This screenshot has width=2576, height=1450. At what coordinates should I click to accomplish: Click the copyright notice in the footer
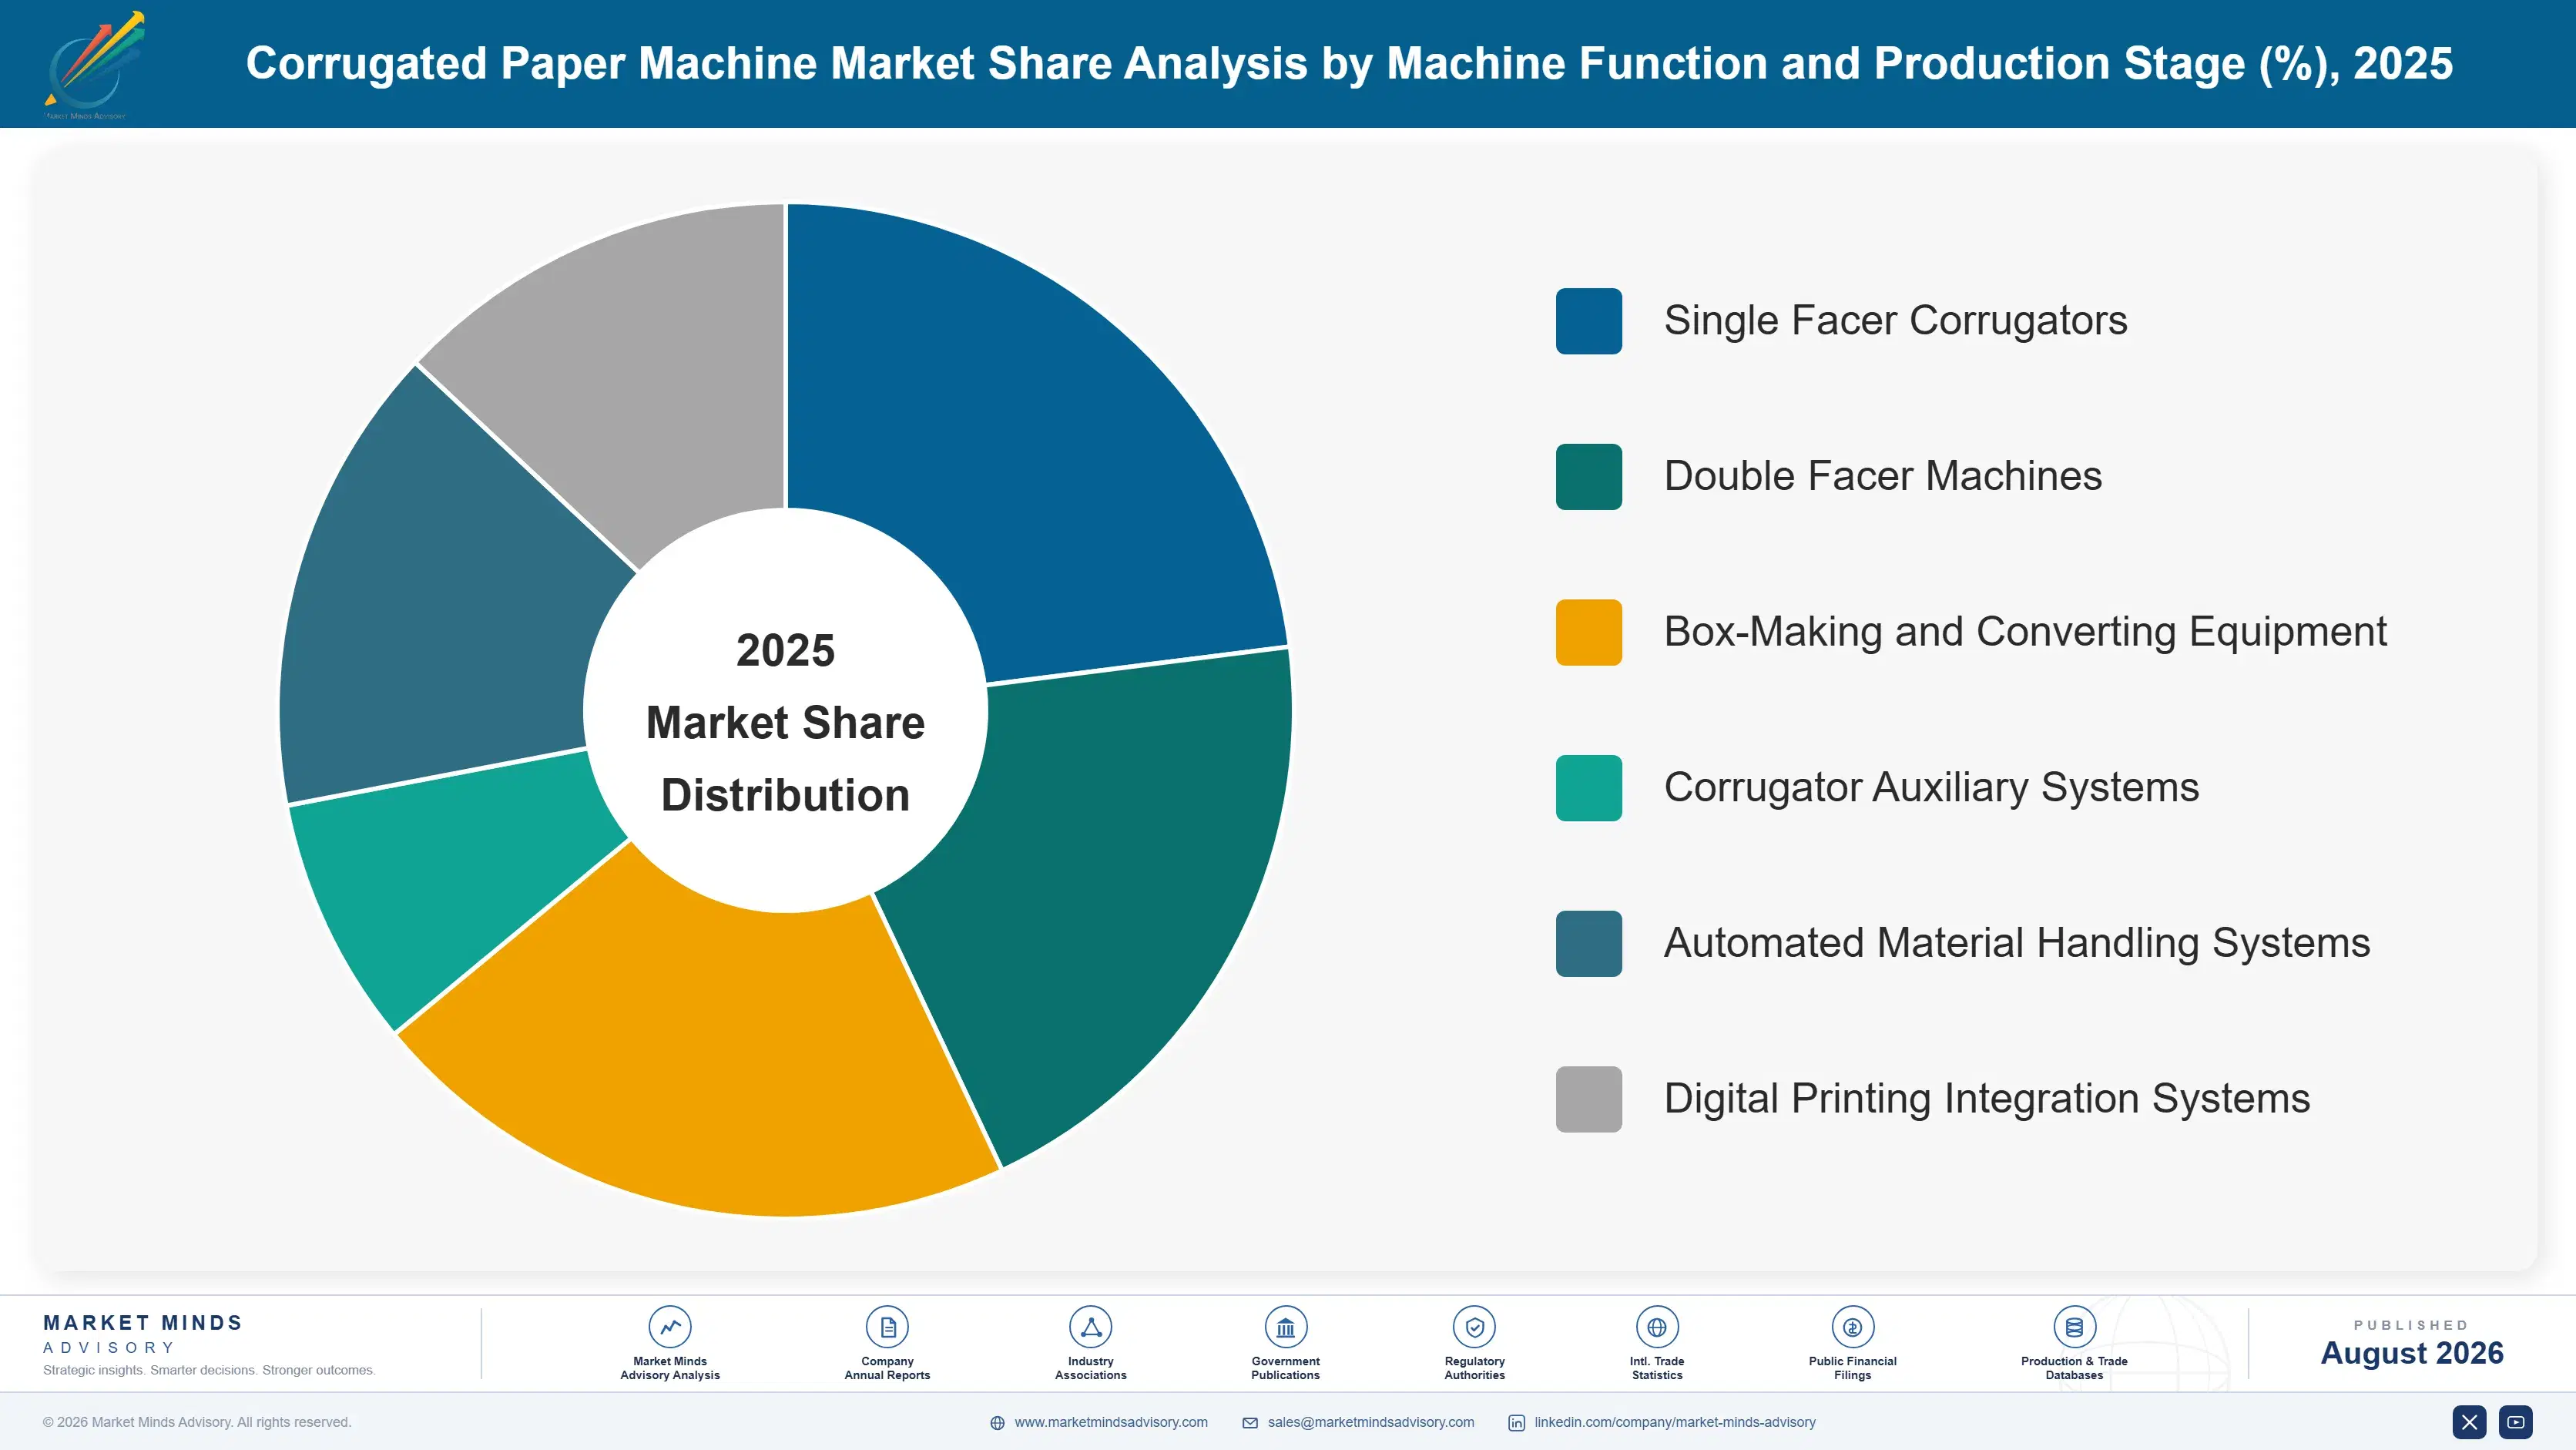197,1422
